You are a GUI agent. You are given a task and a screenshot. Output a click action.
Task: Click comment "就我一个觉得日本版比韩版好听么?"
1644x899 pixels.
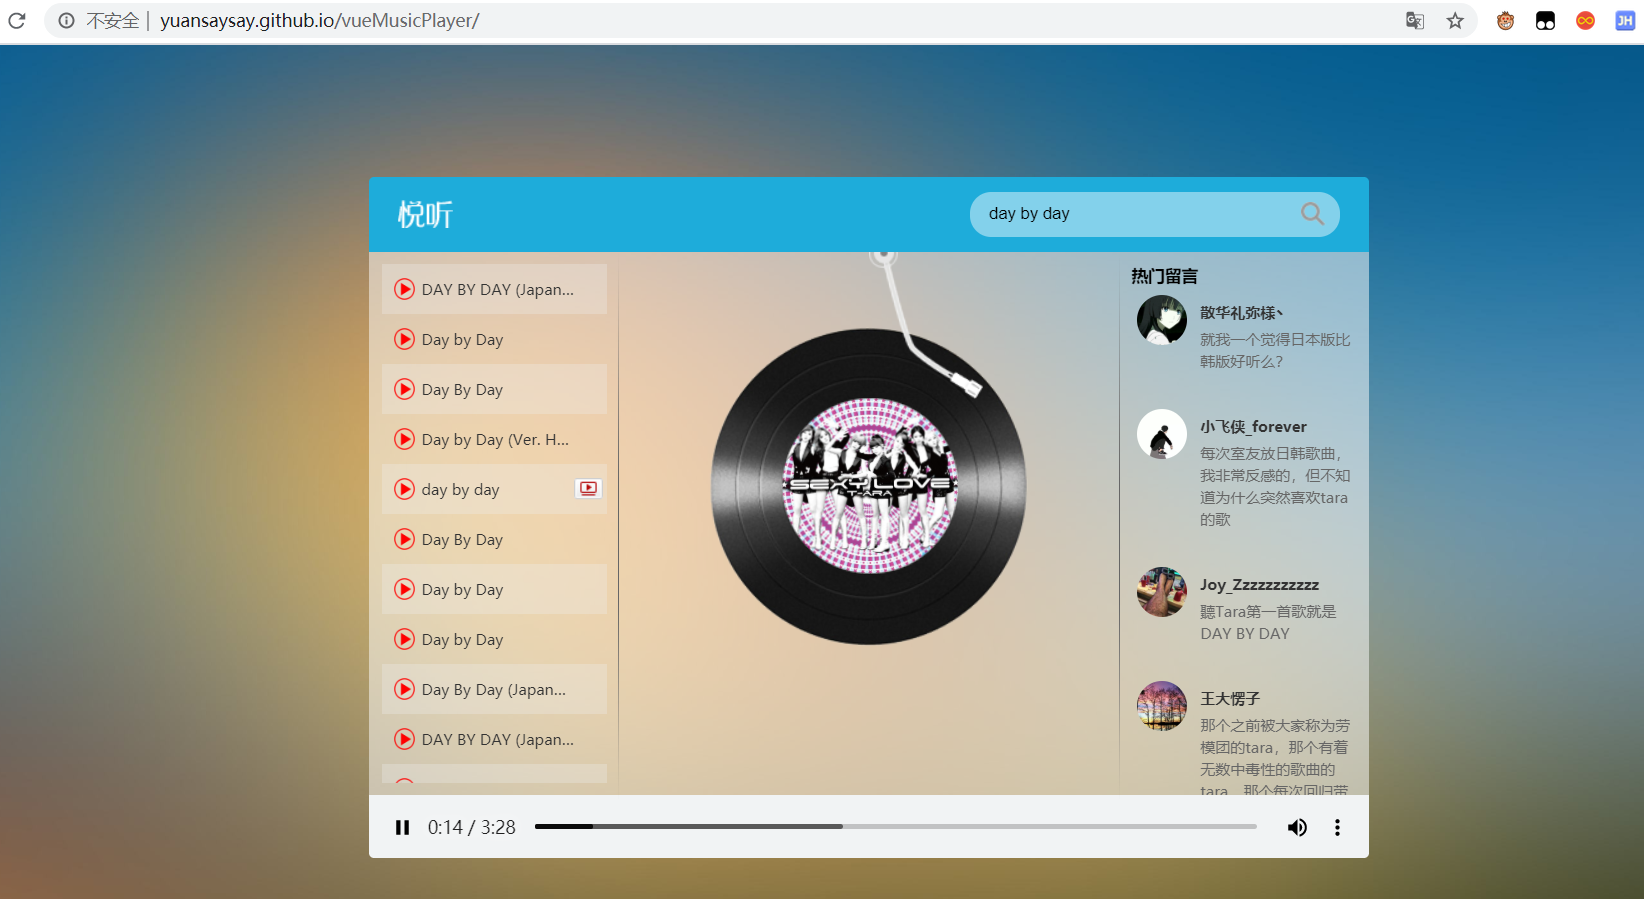coord(1275,350)
